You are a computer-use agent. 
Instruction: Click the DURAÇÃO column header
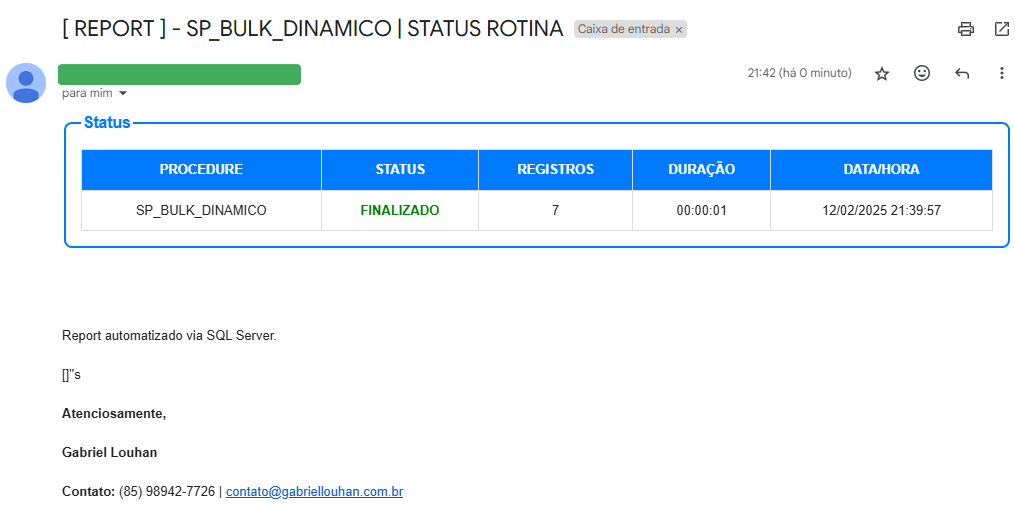(x=701, y=170)
